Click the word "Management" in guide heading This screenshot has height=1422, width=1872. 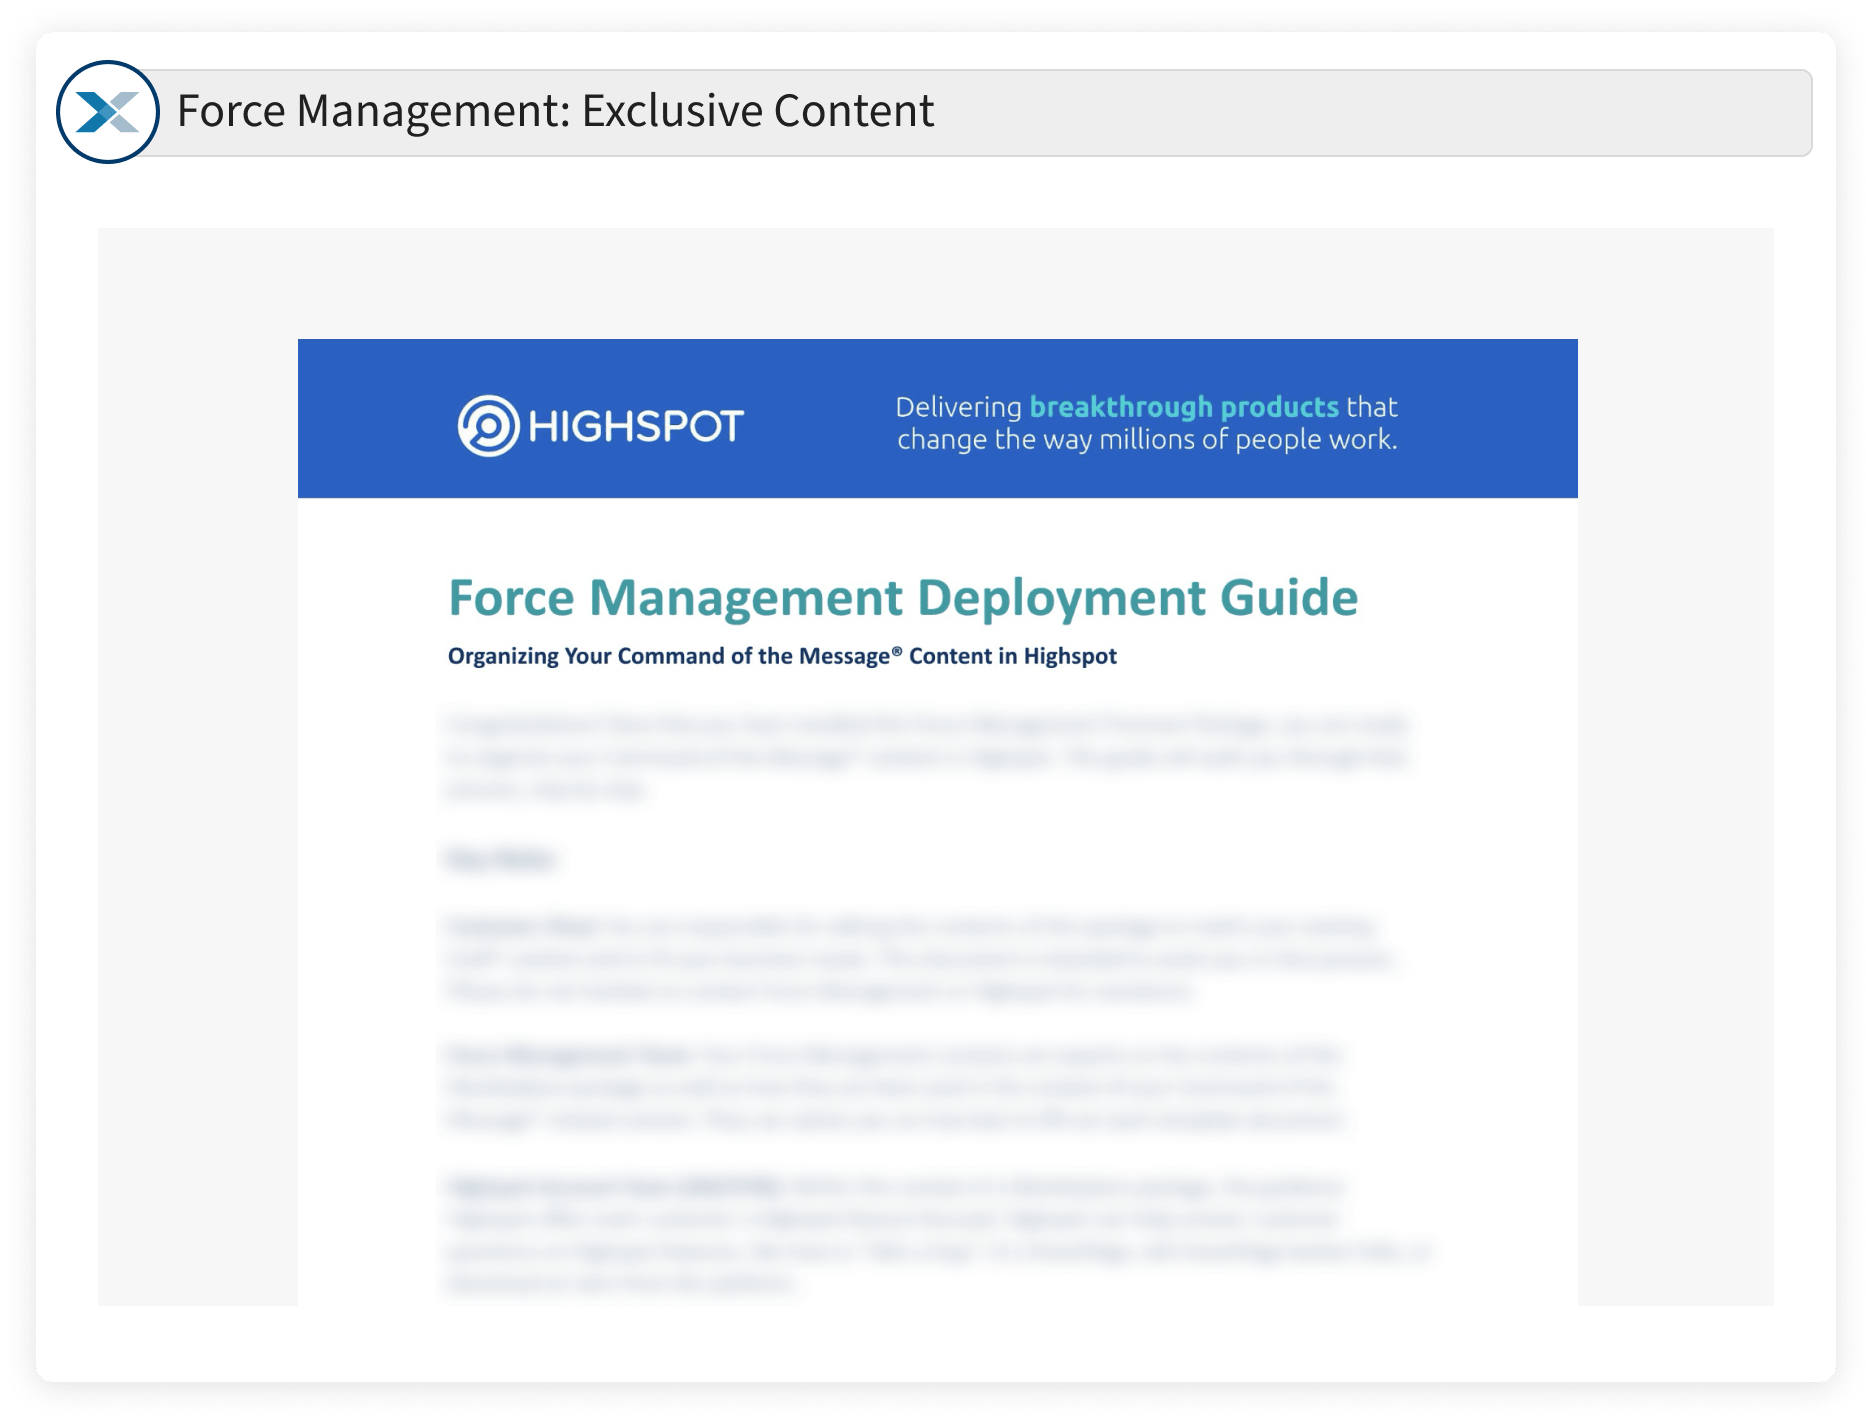pos(745,598)
